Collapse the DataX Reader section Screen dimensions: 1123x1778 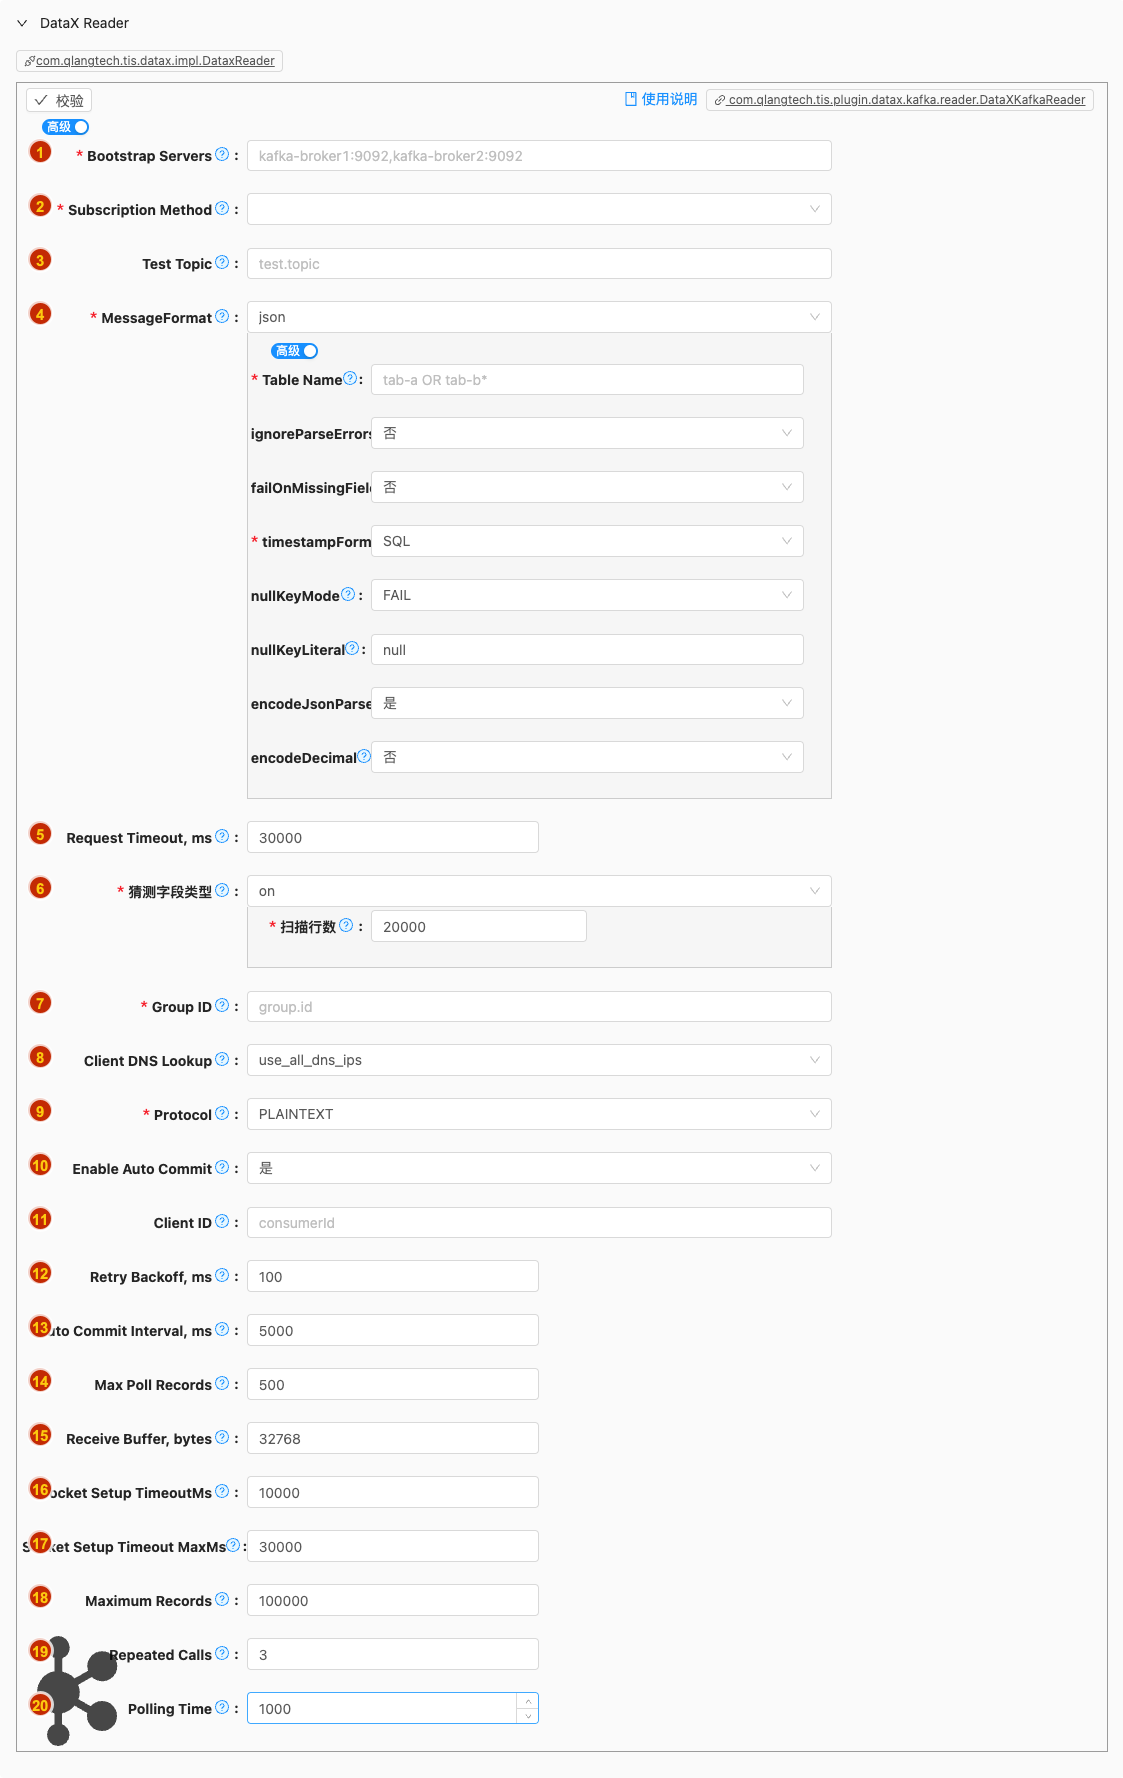[22, 23]
